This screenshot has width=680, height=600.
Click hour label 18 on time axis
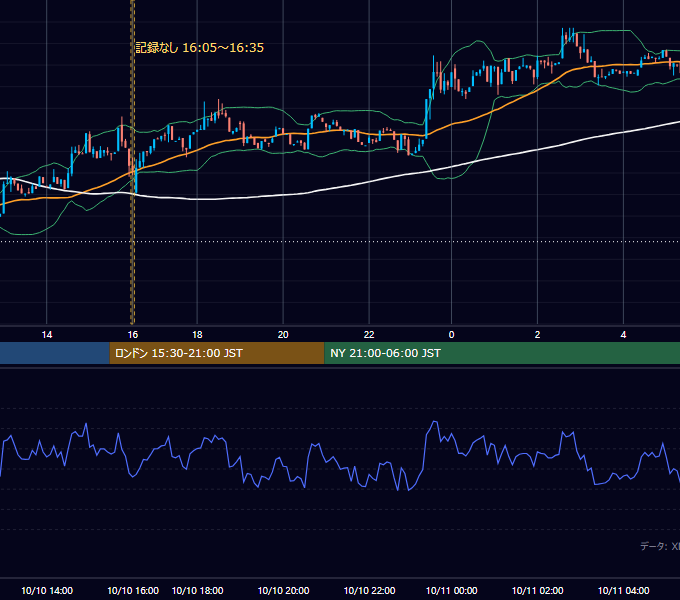point(197,335)
